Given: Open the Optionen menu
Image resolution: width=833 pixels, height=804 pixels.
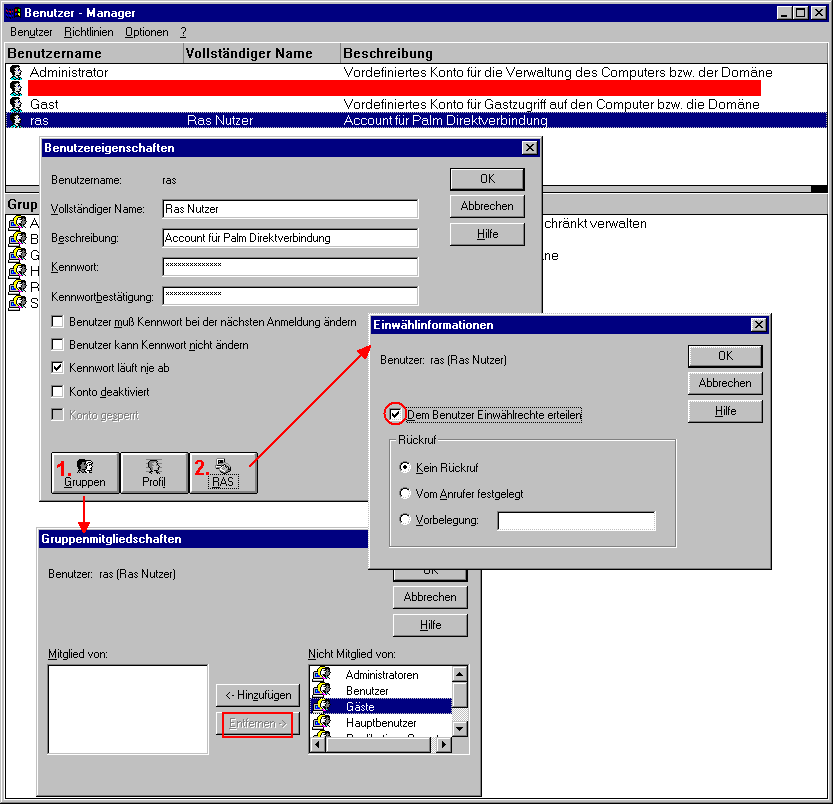Looking at the screenshot, I should tap(146, 32).
